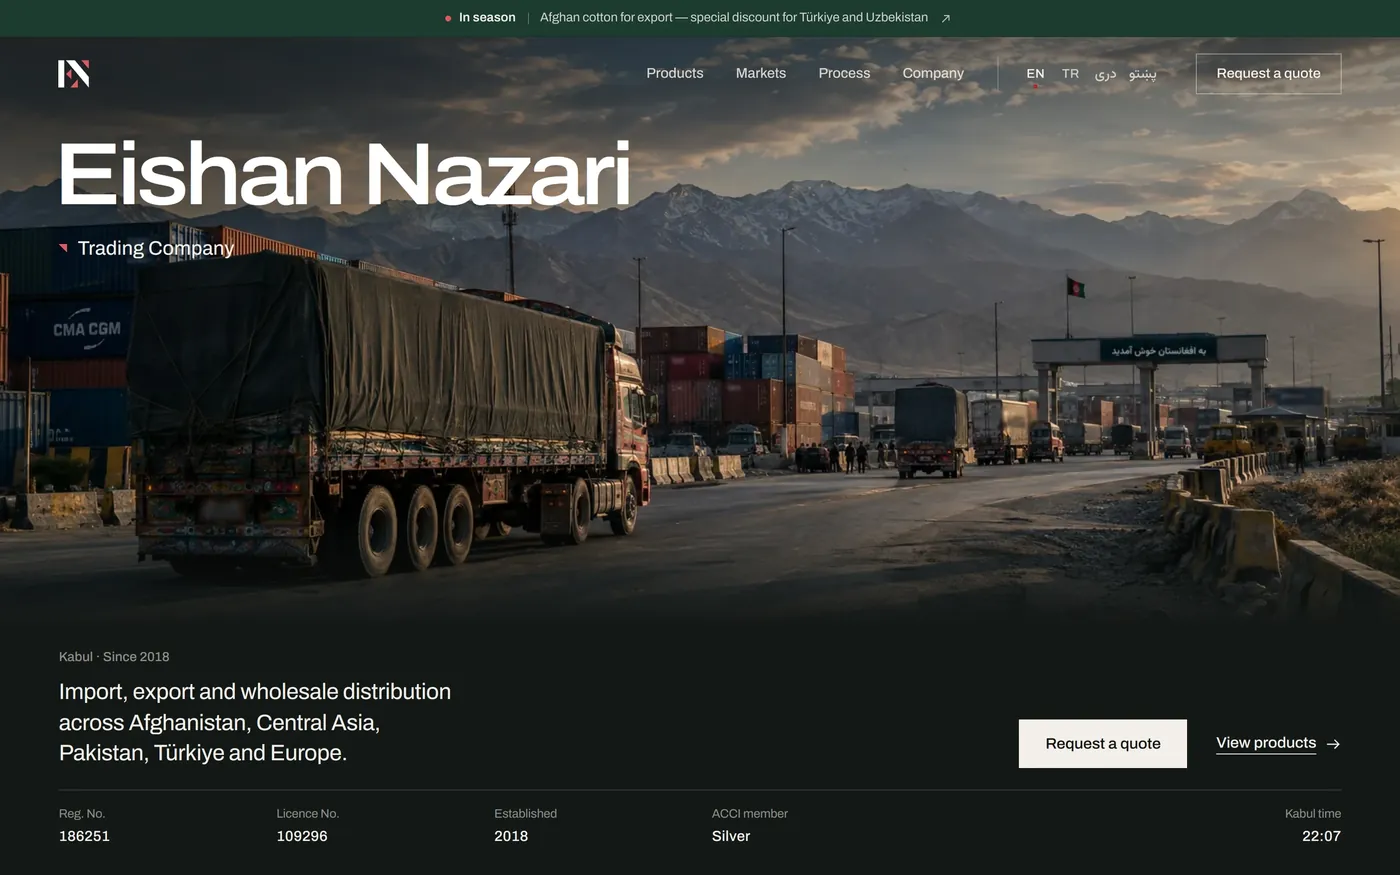Switch site language to TR
The image size is (1400, 875).
[x=1070, y=74]
